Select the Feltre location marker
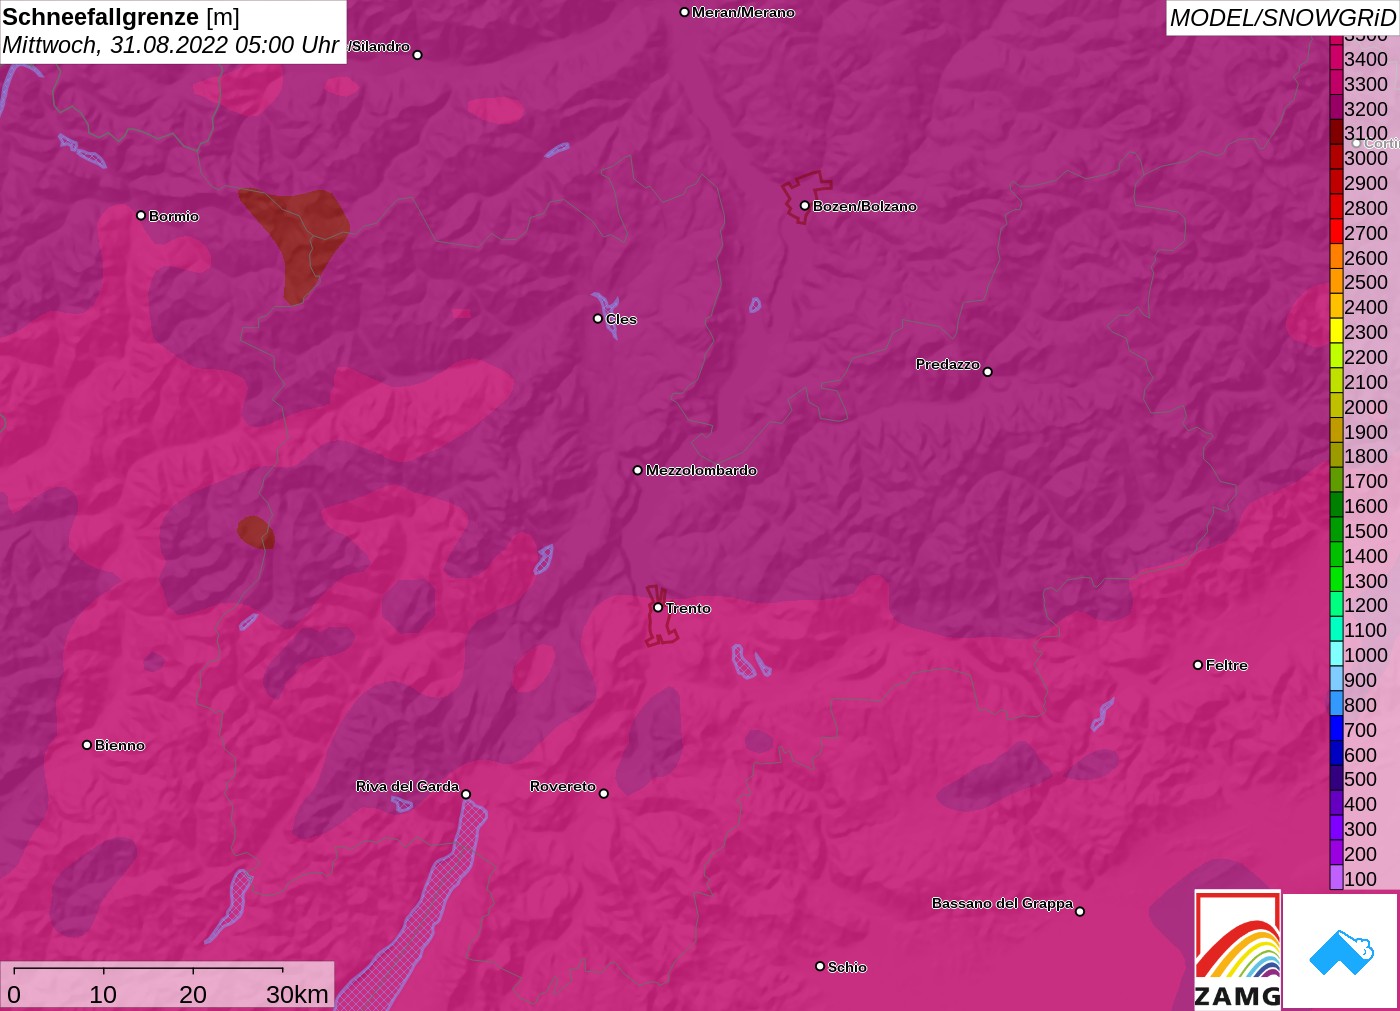The image size is (1400, 1011). 1198,665
